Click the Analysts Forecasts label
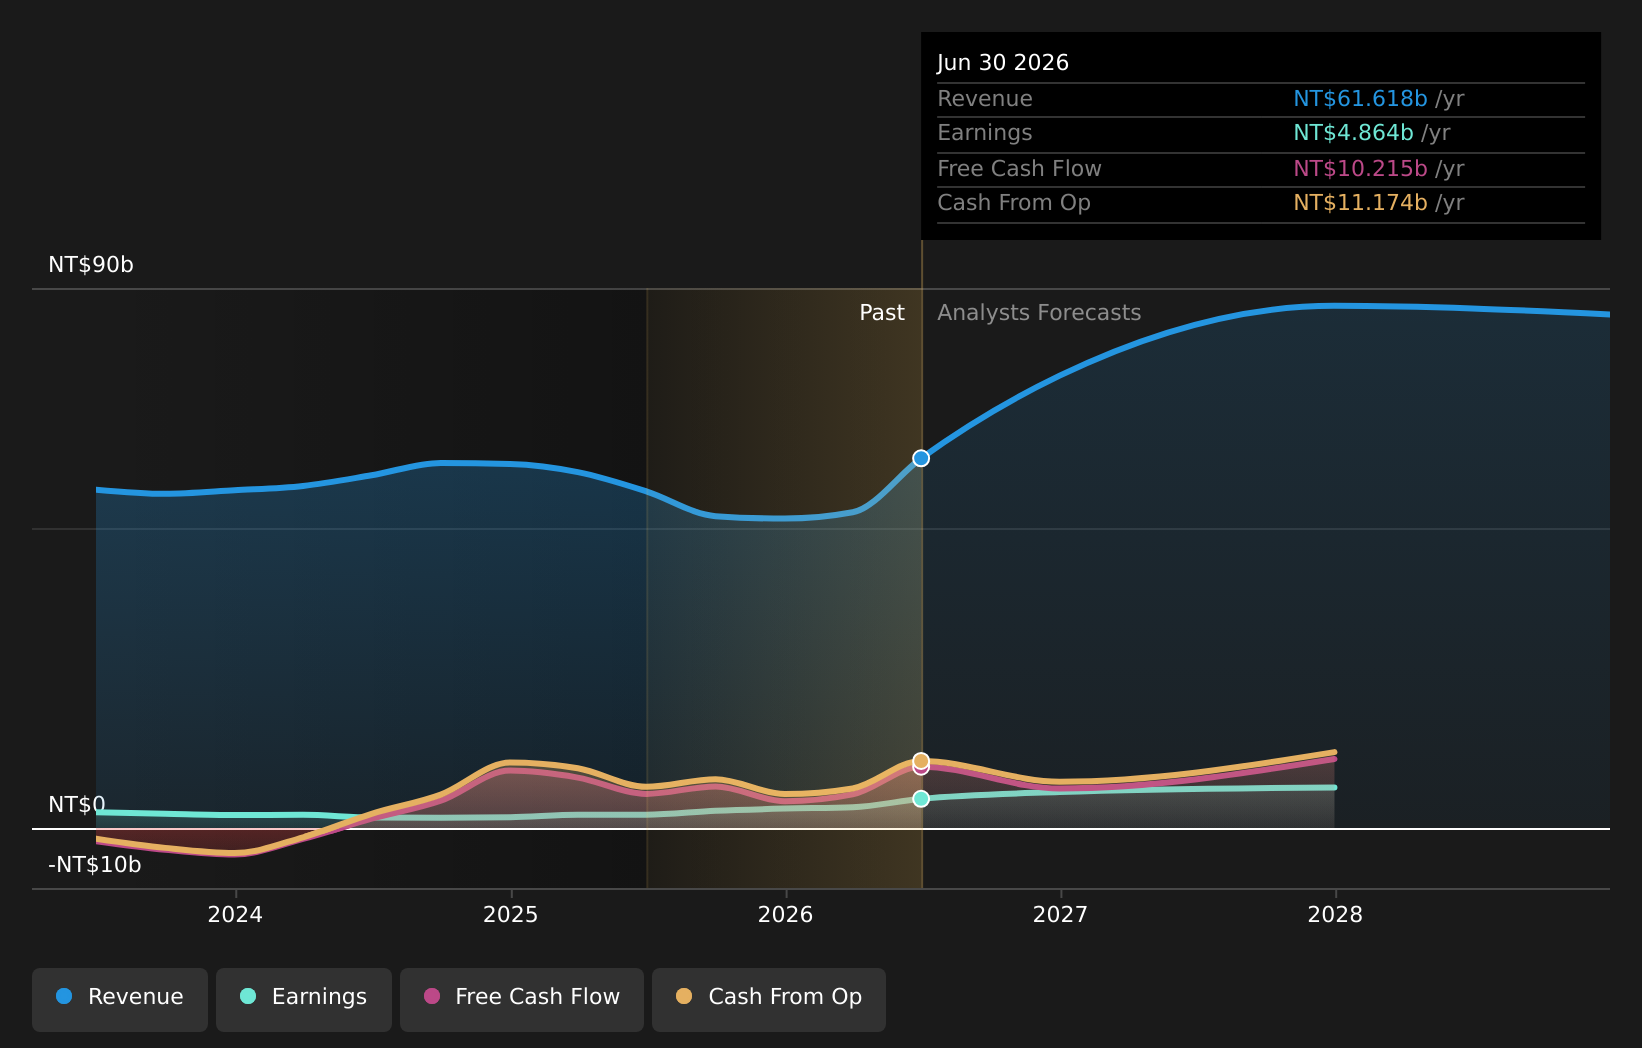 (1039, 313)
